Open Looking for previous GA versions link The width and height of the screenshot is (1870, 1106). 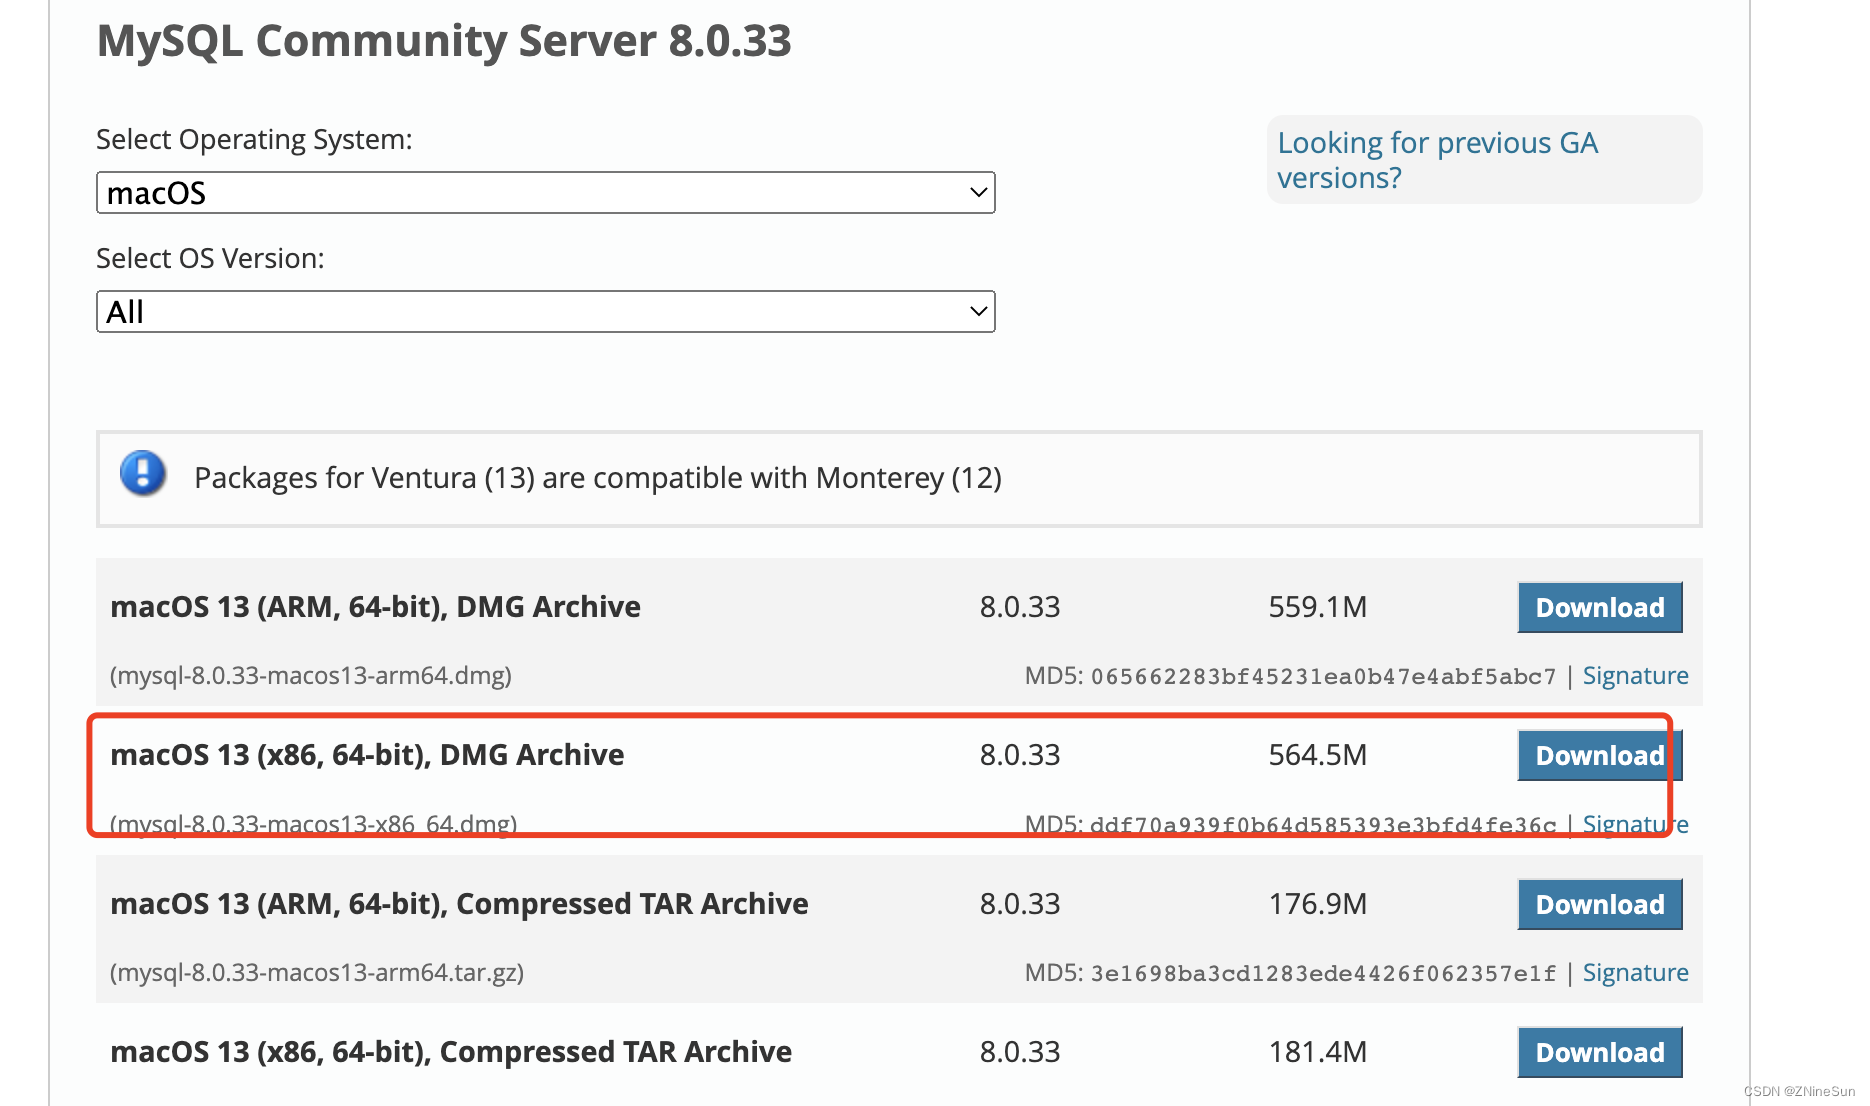[1437, 160]
